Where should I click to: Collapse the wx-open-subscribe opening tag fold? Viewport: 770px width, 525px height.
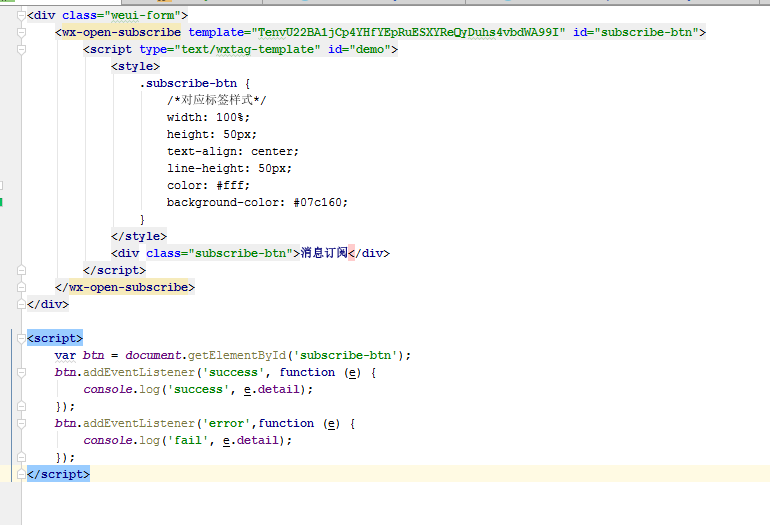click(21, 33)
